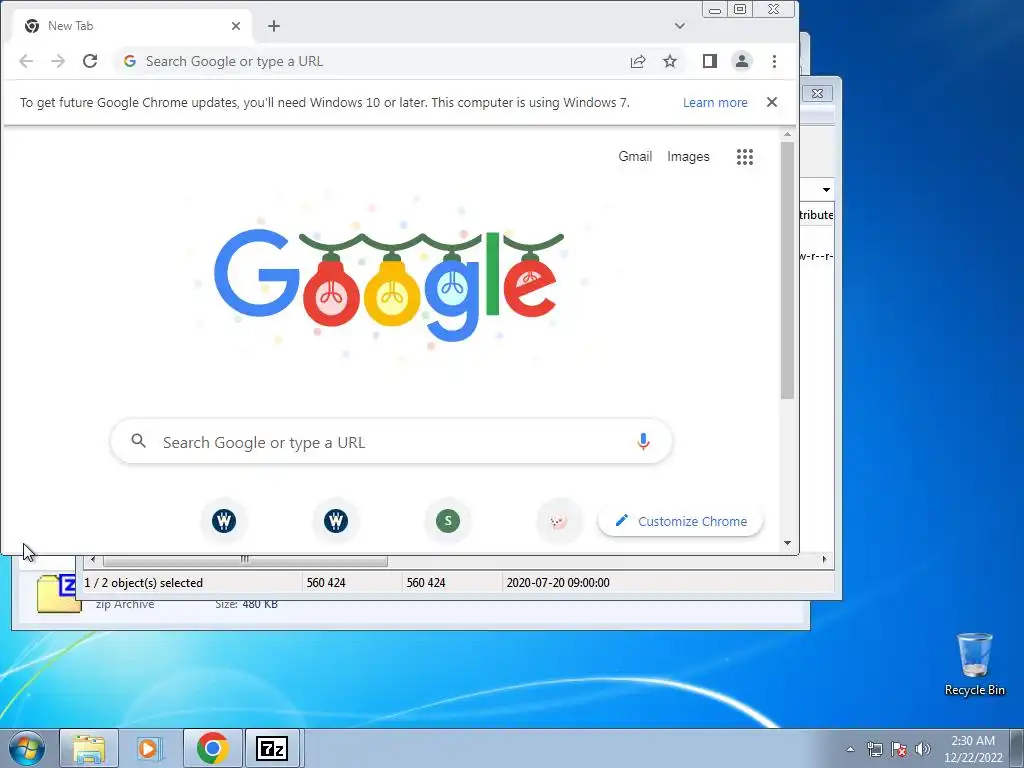
Task: Open the 7-Zip path dropdown arrow
Action: (826, 190)
